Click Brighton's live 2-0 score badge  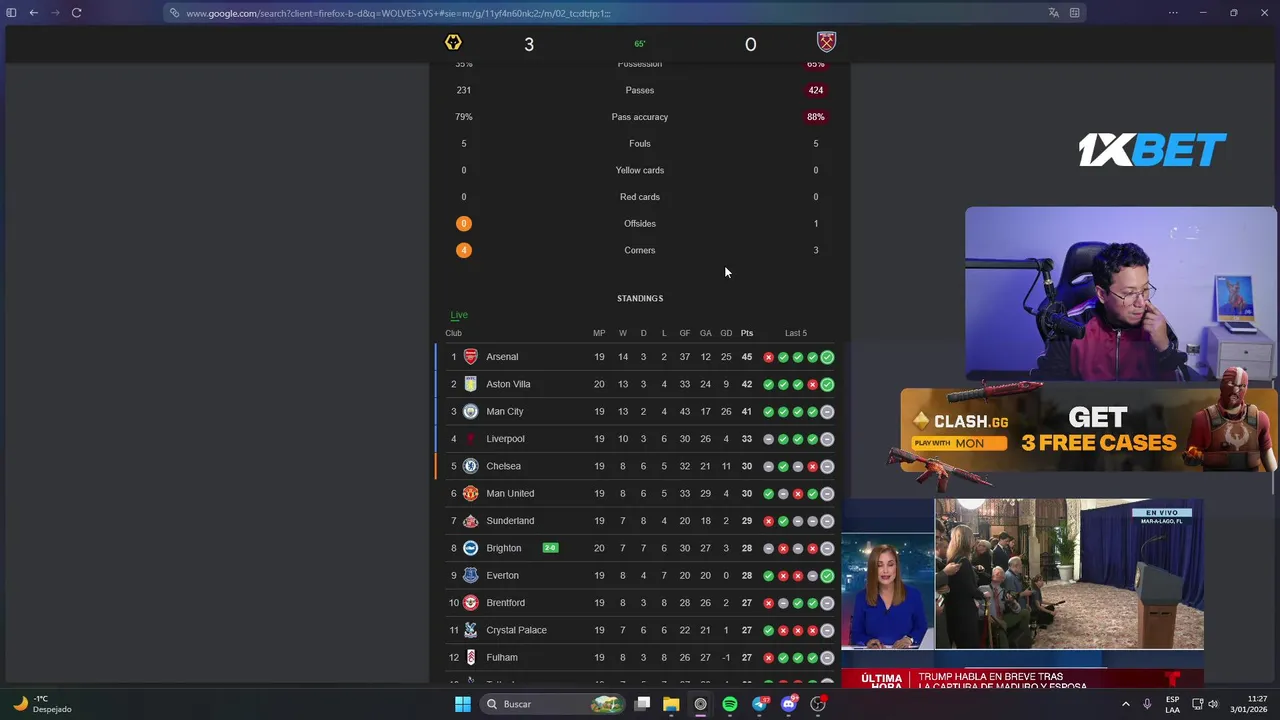550,548
